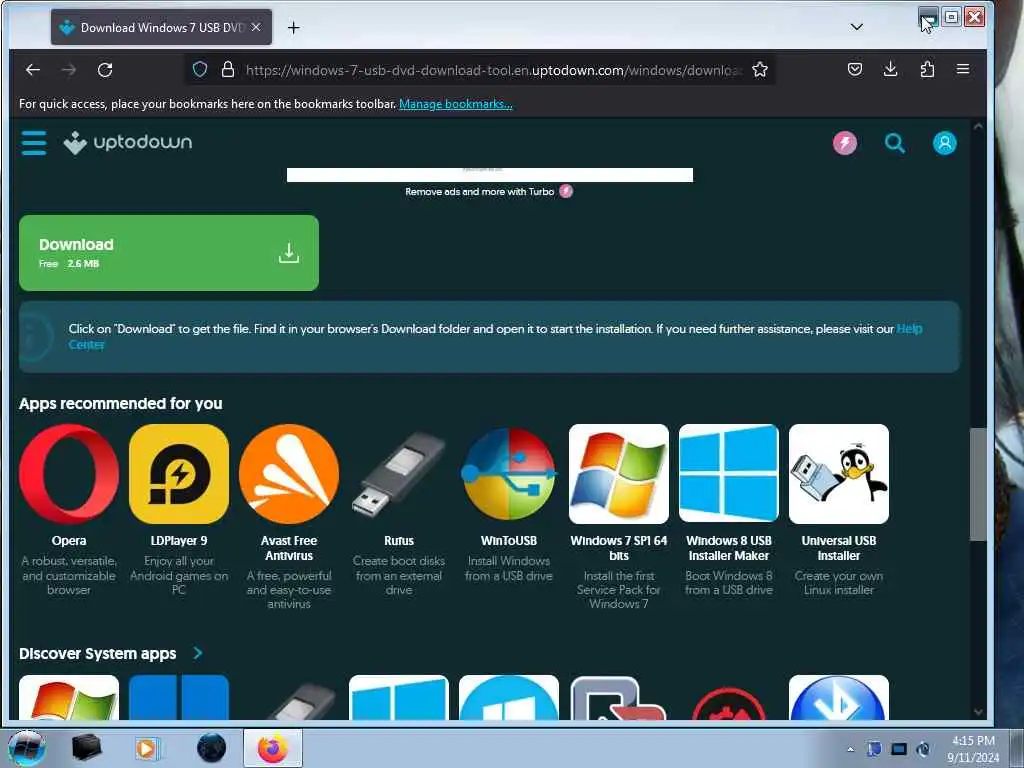The width and height of the screenshot is (1024, 768).
Task: Switch to Firefox in the taskbar
Action: pyautogui.click(x=272, y=748)
